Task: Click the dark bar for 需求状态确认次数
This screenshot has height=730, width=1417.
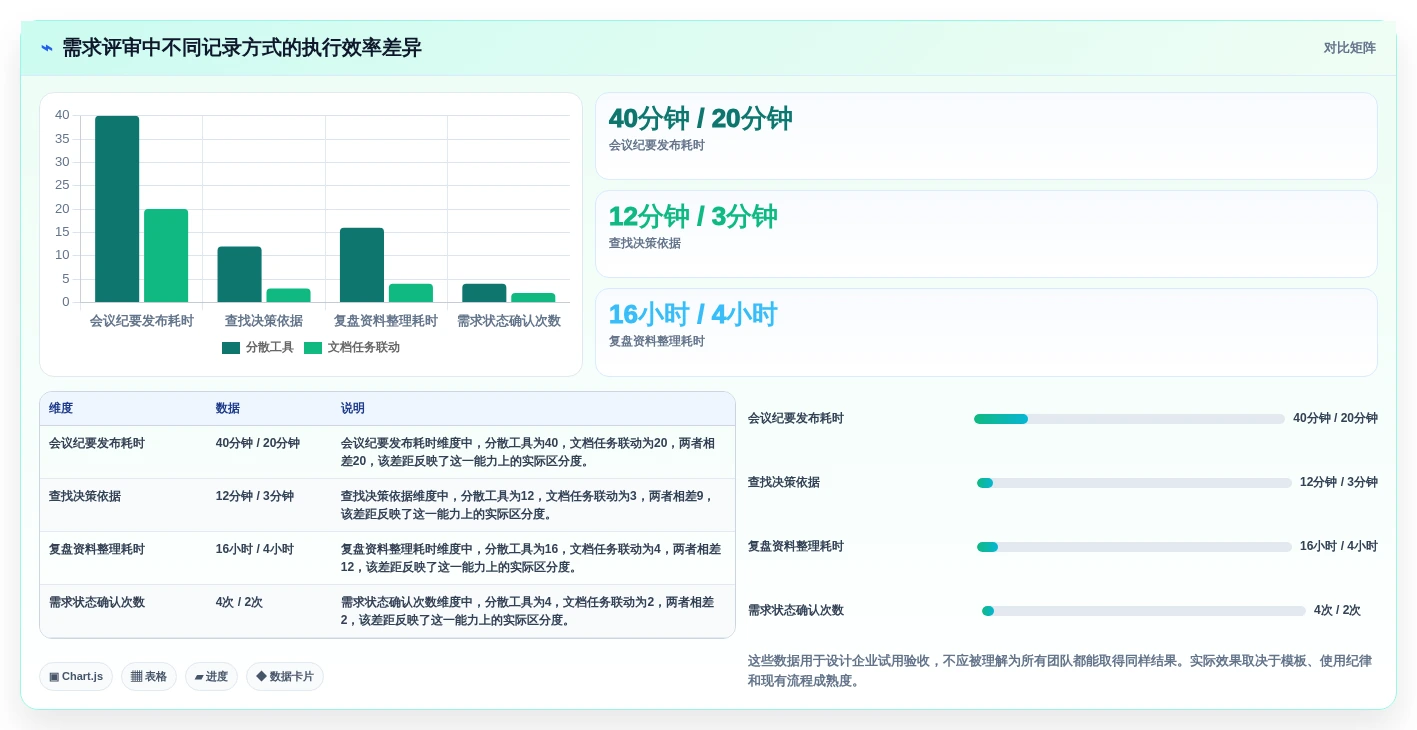Action: pyautogui.click(x=484, y=293)
